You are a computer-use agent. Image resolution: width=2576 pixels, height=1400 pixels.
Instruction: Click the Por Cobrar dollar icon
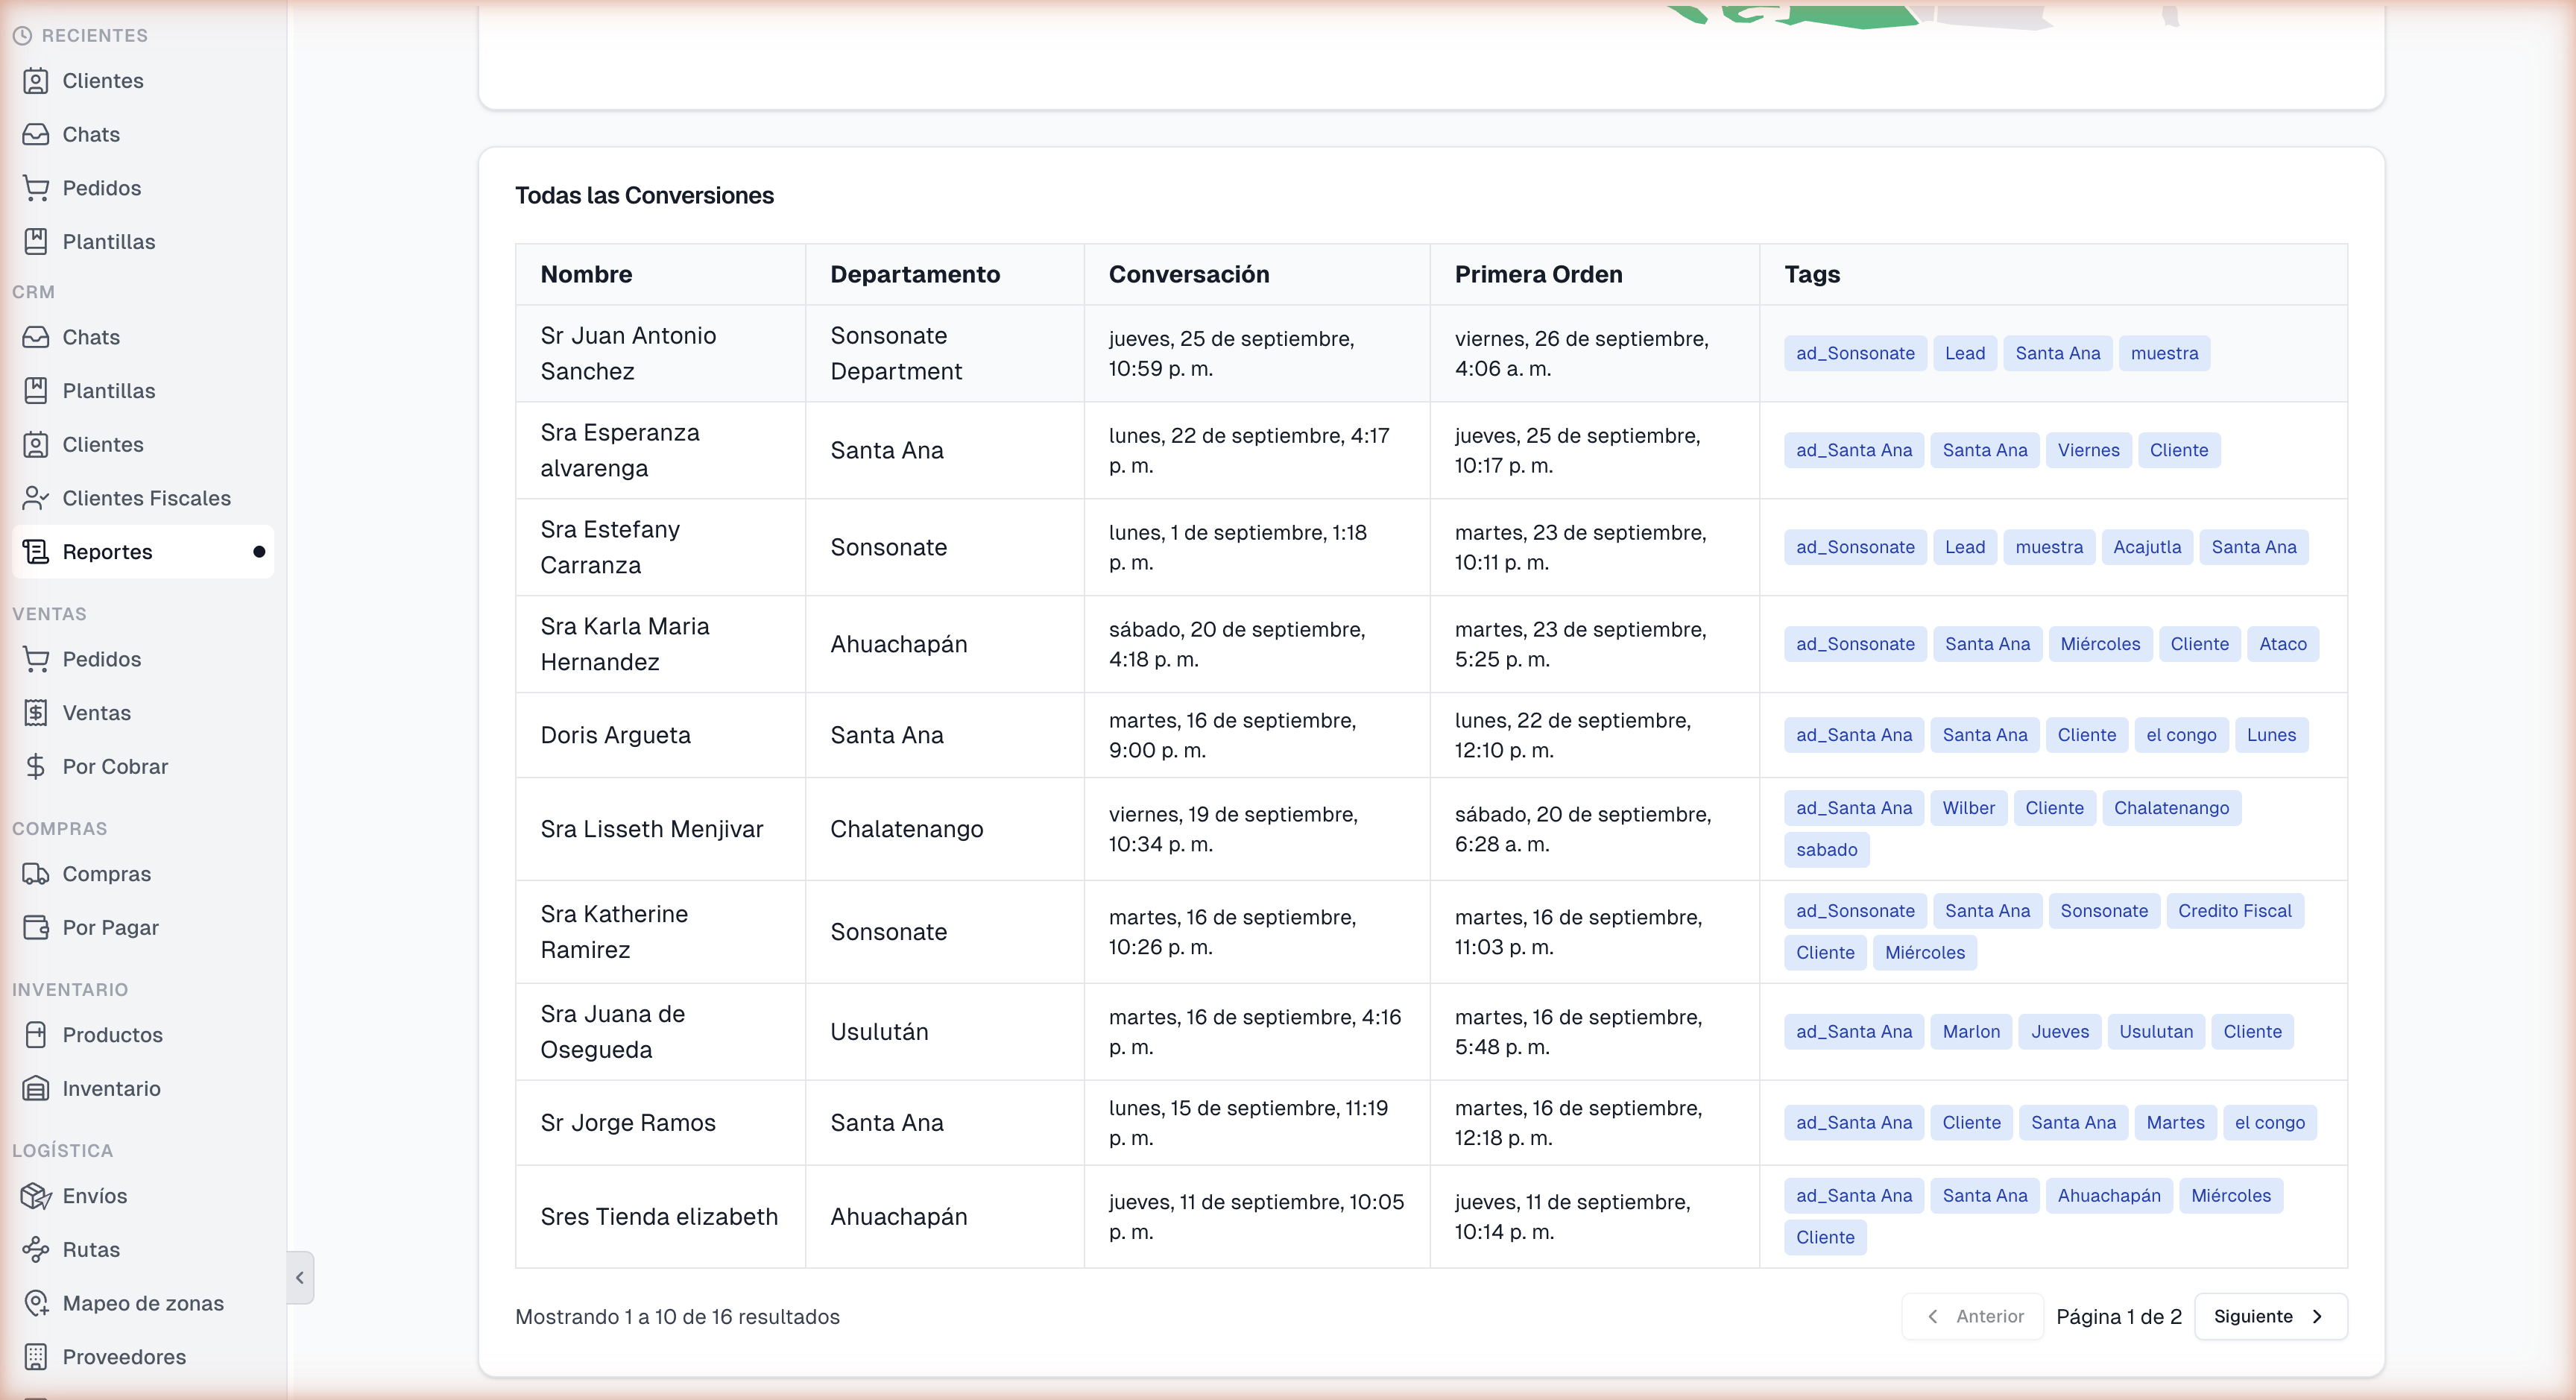coord(36,766)
